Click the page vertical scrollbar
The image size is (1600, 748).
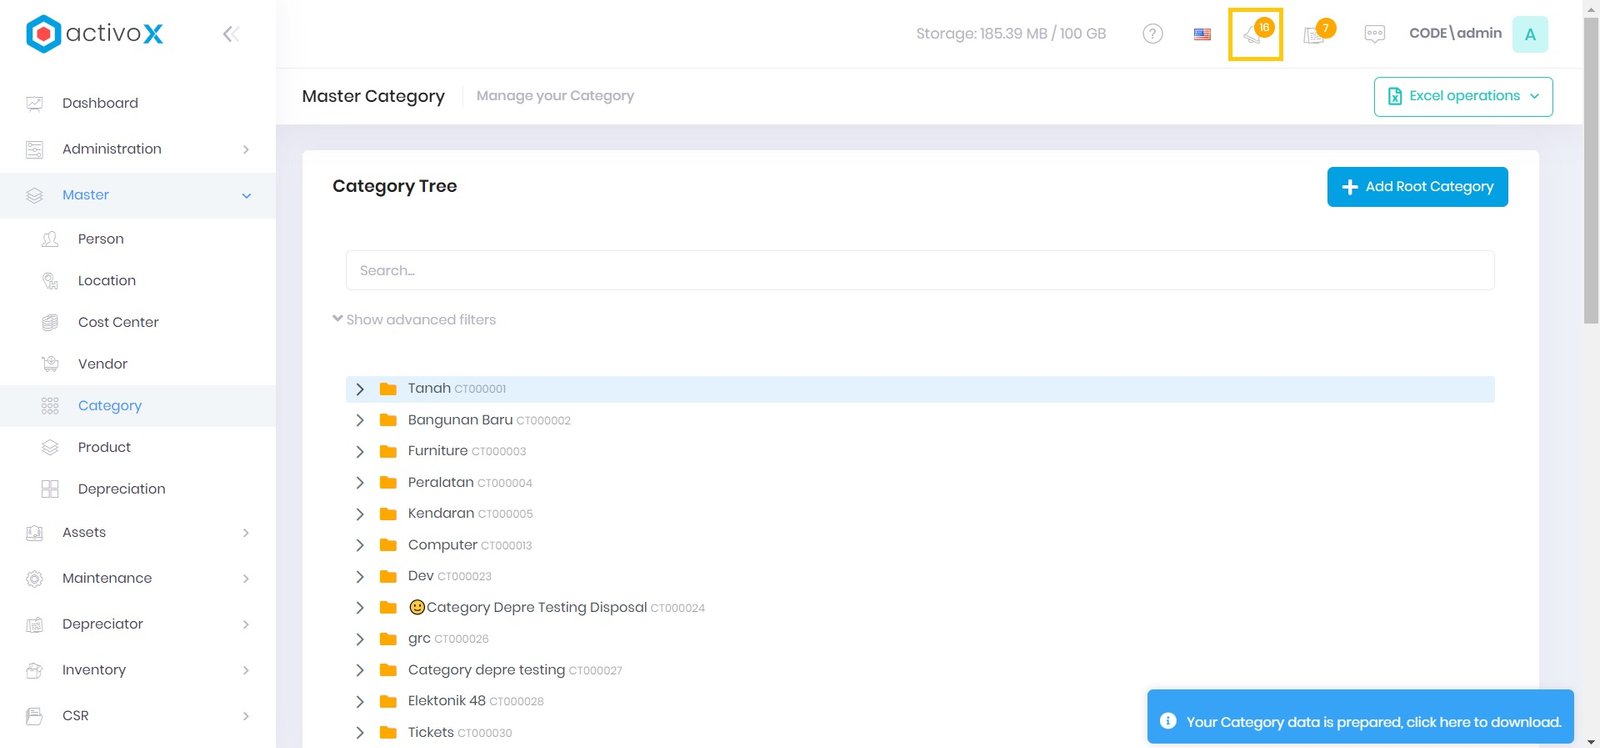coord(1591,170)
